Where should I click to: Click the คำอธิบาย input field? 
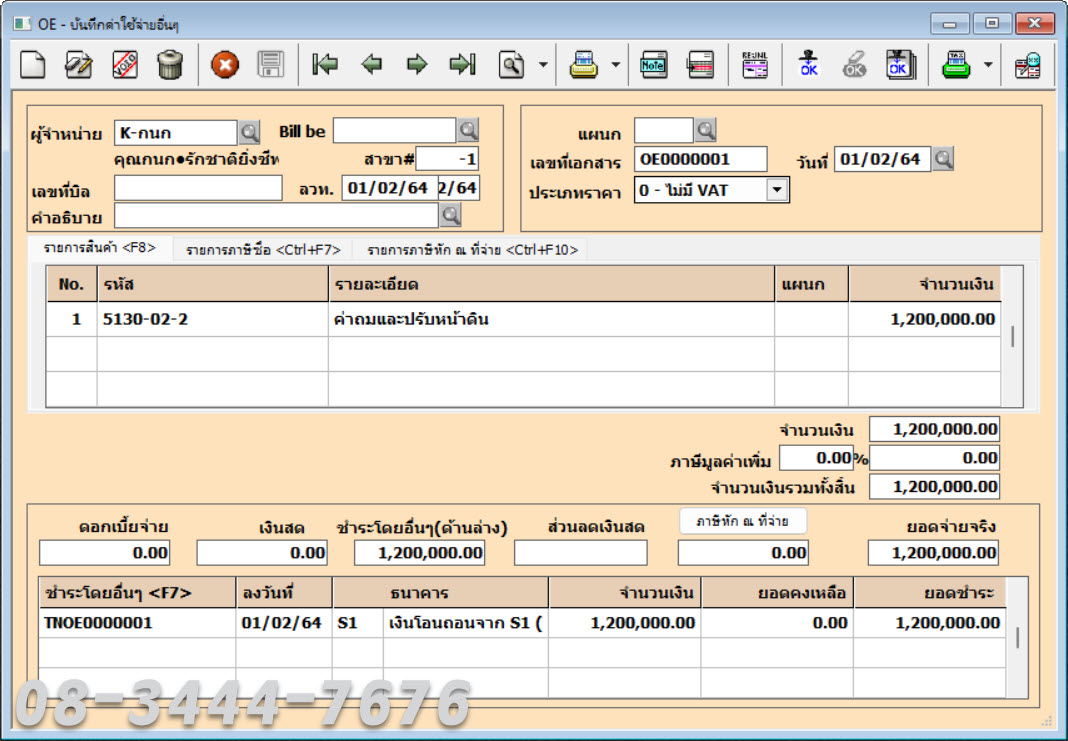point(276,216)
